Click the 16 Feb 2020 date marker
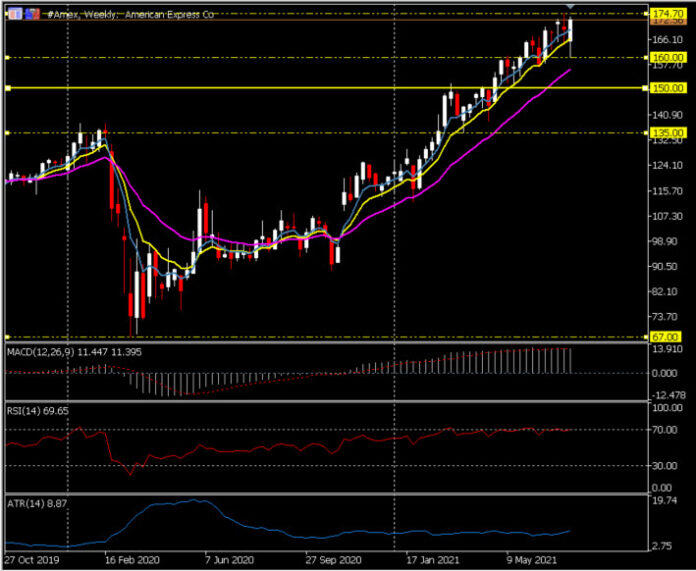 131,559
